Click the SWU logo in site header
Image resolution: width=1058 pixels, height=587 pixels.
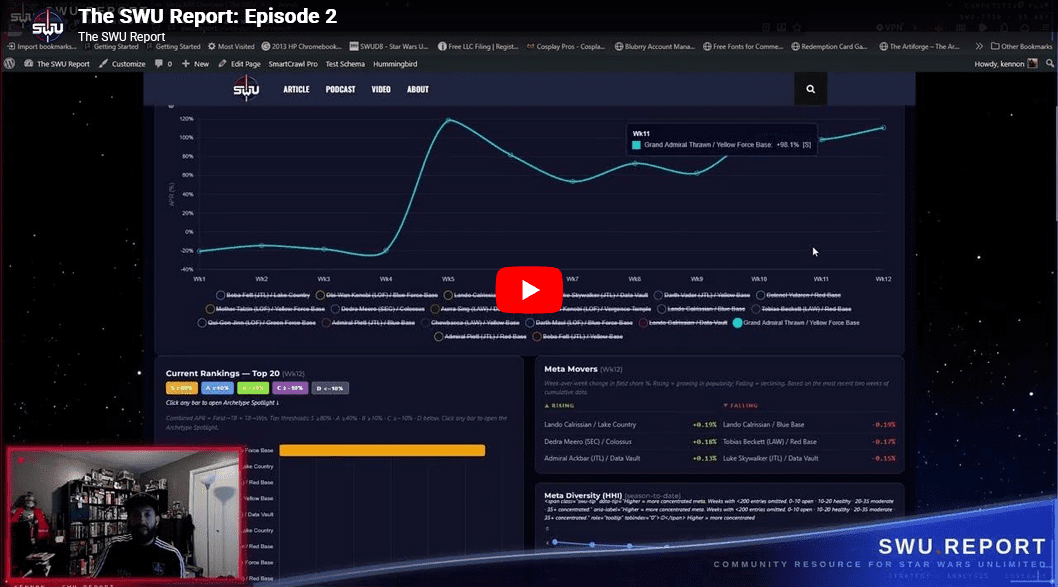pos(246,88)
